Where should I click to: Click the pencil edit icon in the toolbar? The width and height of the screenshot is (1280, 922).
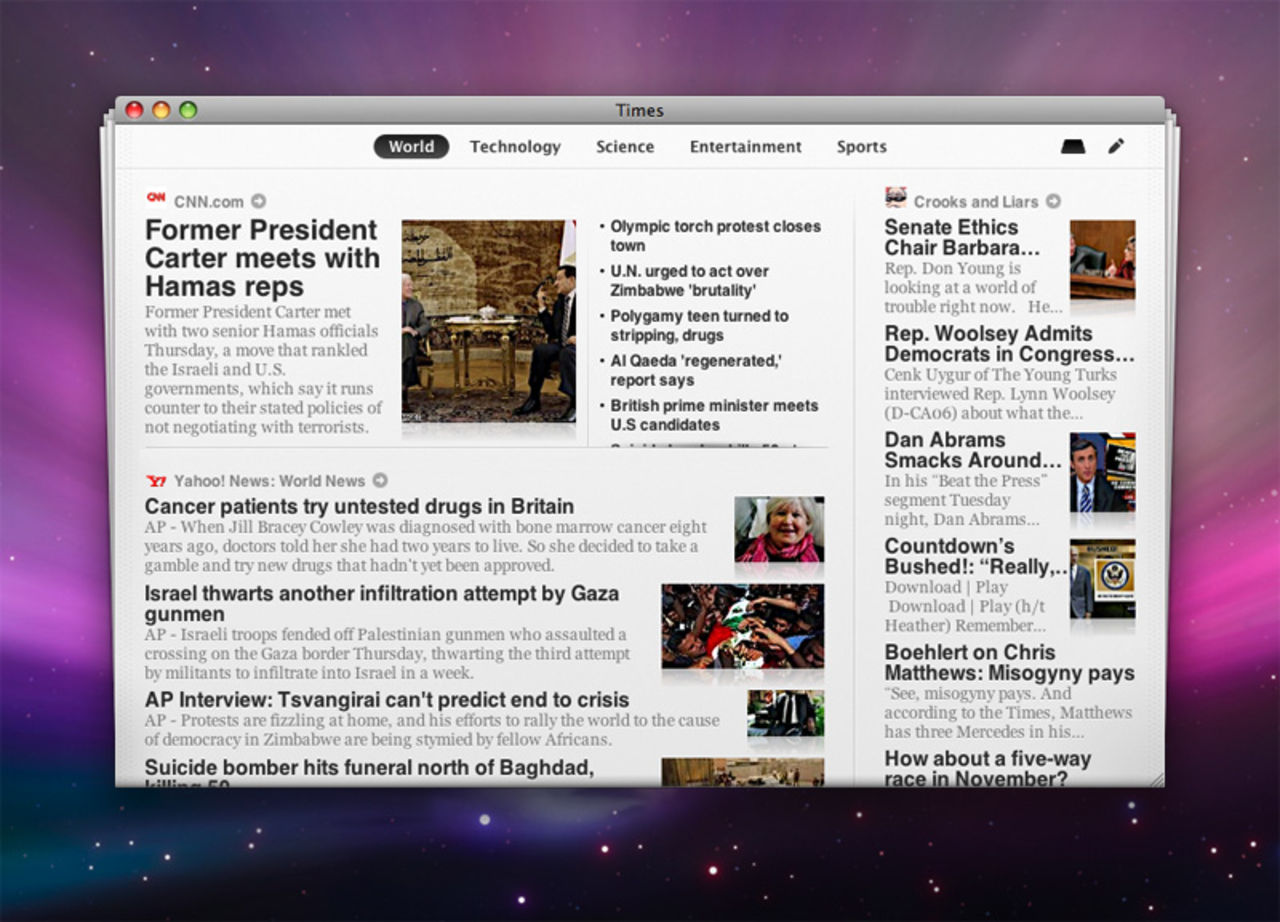click(x=1116, y=146)
